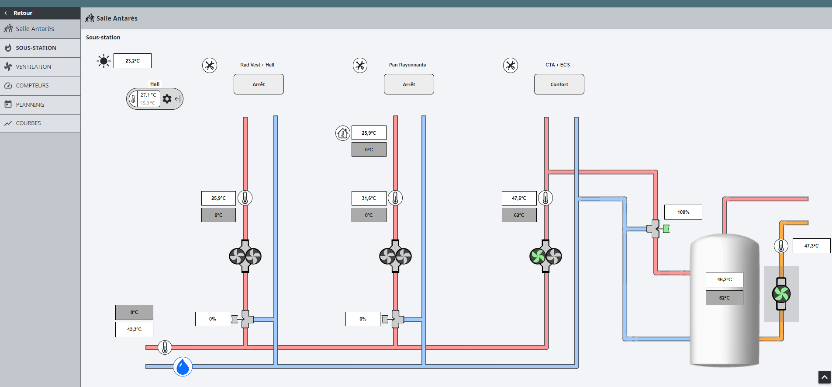Select SOUS-STATION in the sidebar
This screenshot has width=832, height=387.
click(40, 48)
